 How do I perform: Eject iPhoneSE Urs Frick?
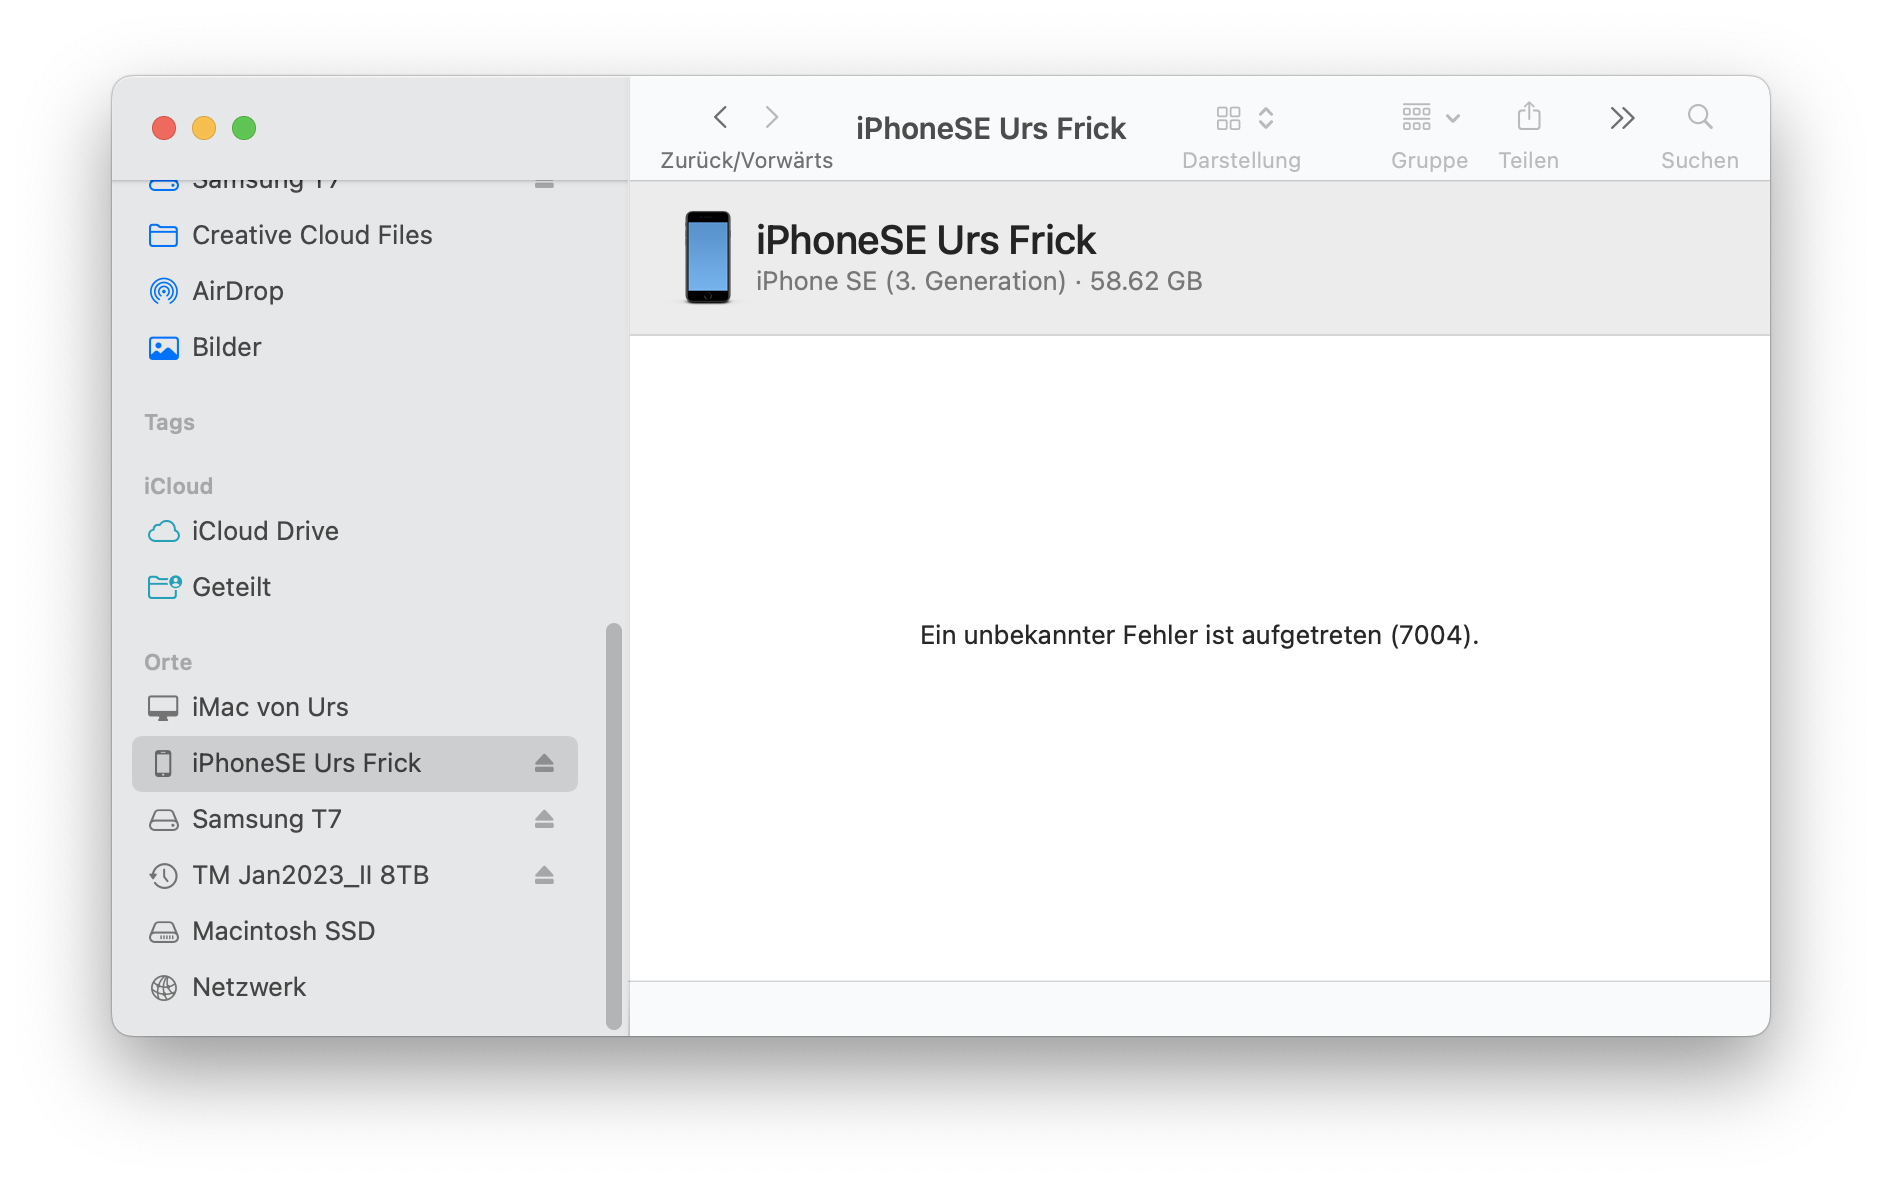[x=544, y=764]
